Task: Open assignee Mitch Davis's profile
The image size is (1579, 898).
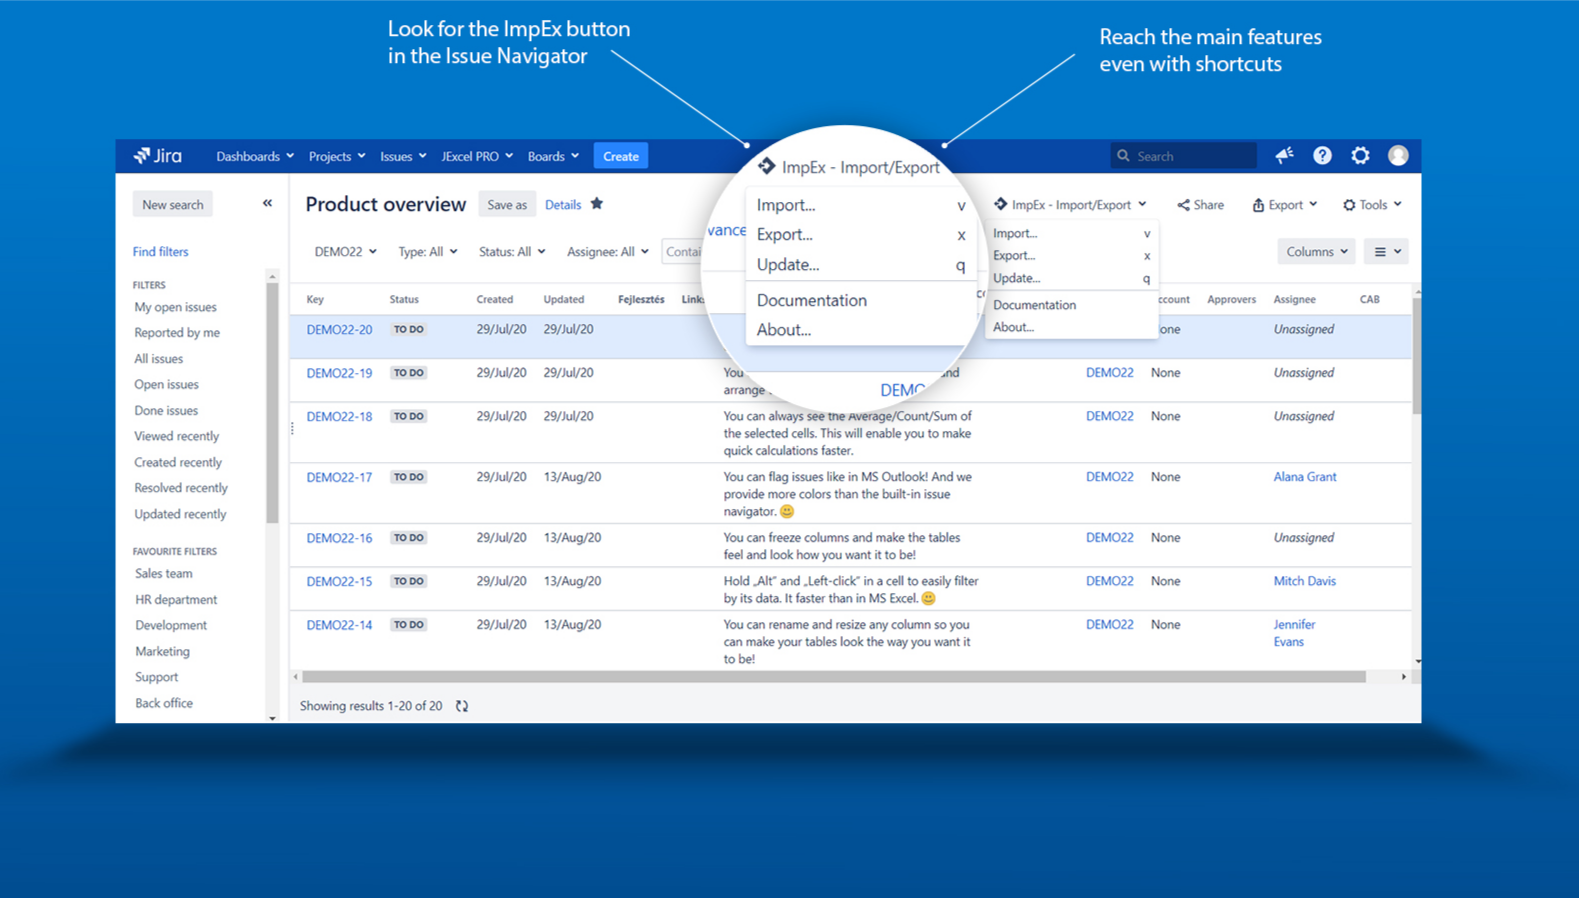Action: tap(1304, 581)
